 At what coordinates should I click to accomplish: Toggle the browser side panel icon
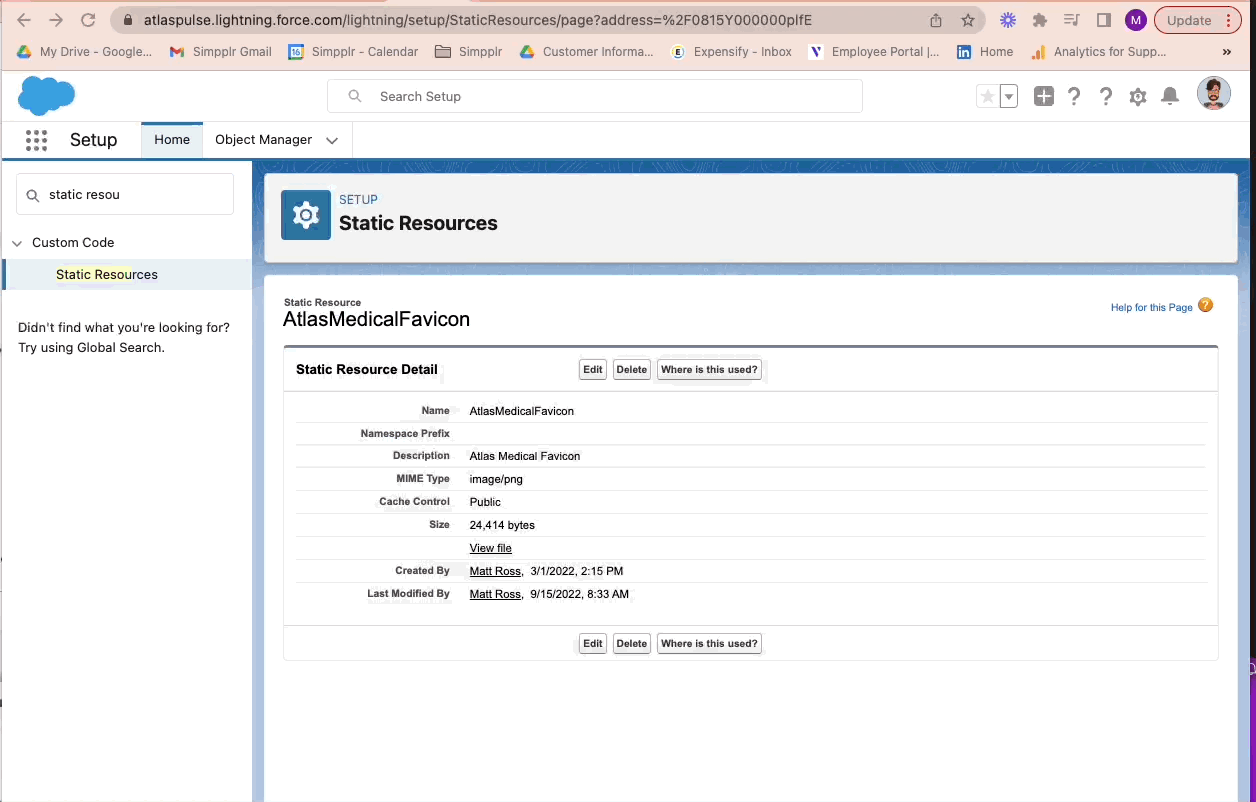pyautogui.click(x=1104, y=20)
